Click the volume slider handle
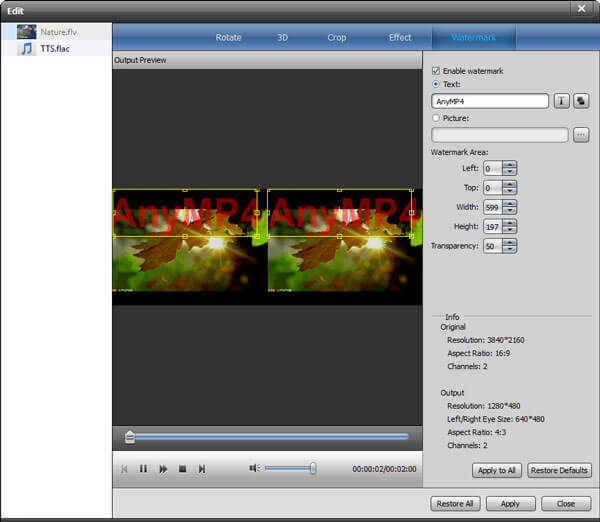The height and width of the screenshot is (522, 600). click(313, 468)
